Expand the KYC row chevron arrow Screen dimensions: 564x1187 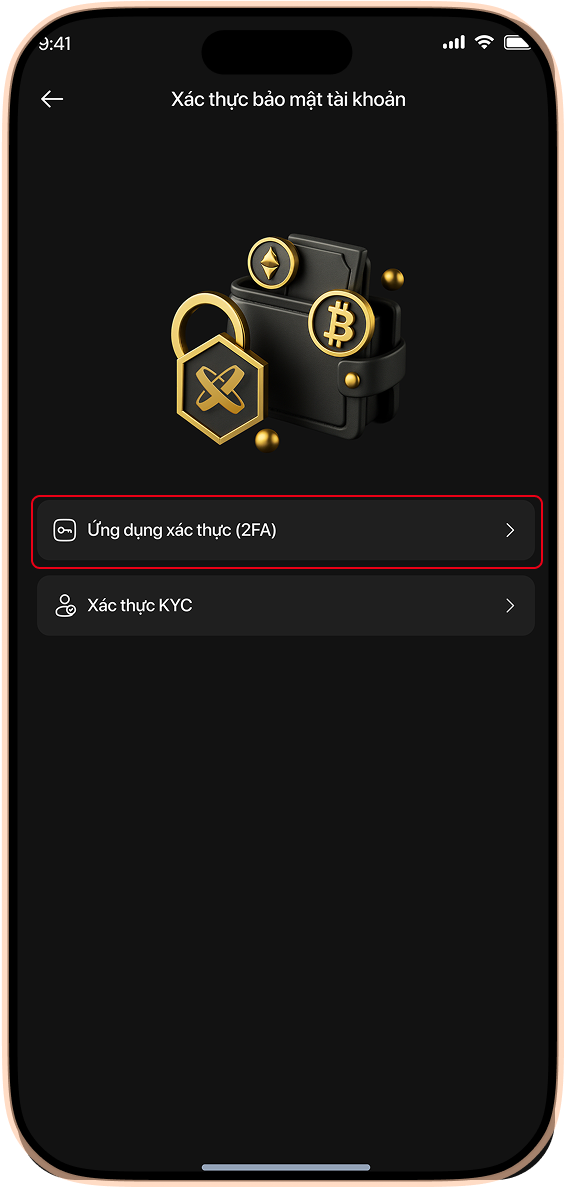point(509,606)
